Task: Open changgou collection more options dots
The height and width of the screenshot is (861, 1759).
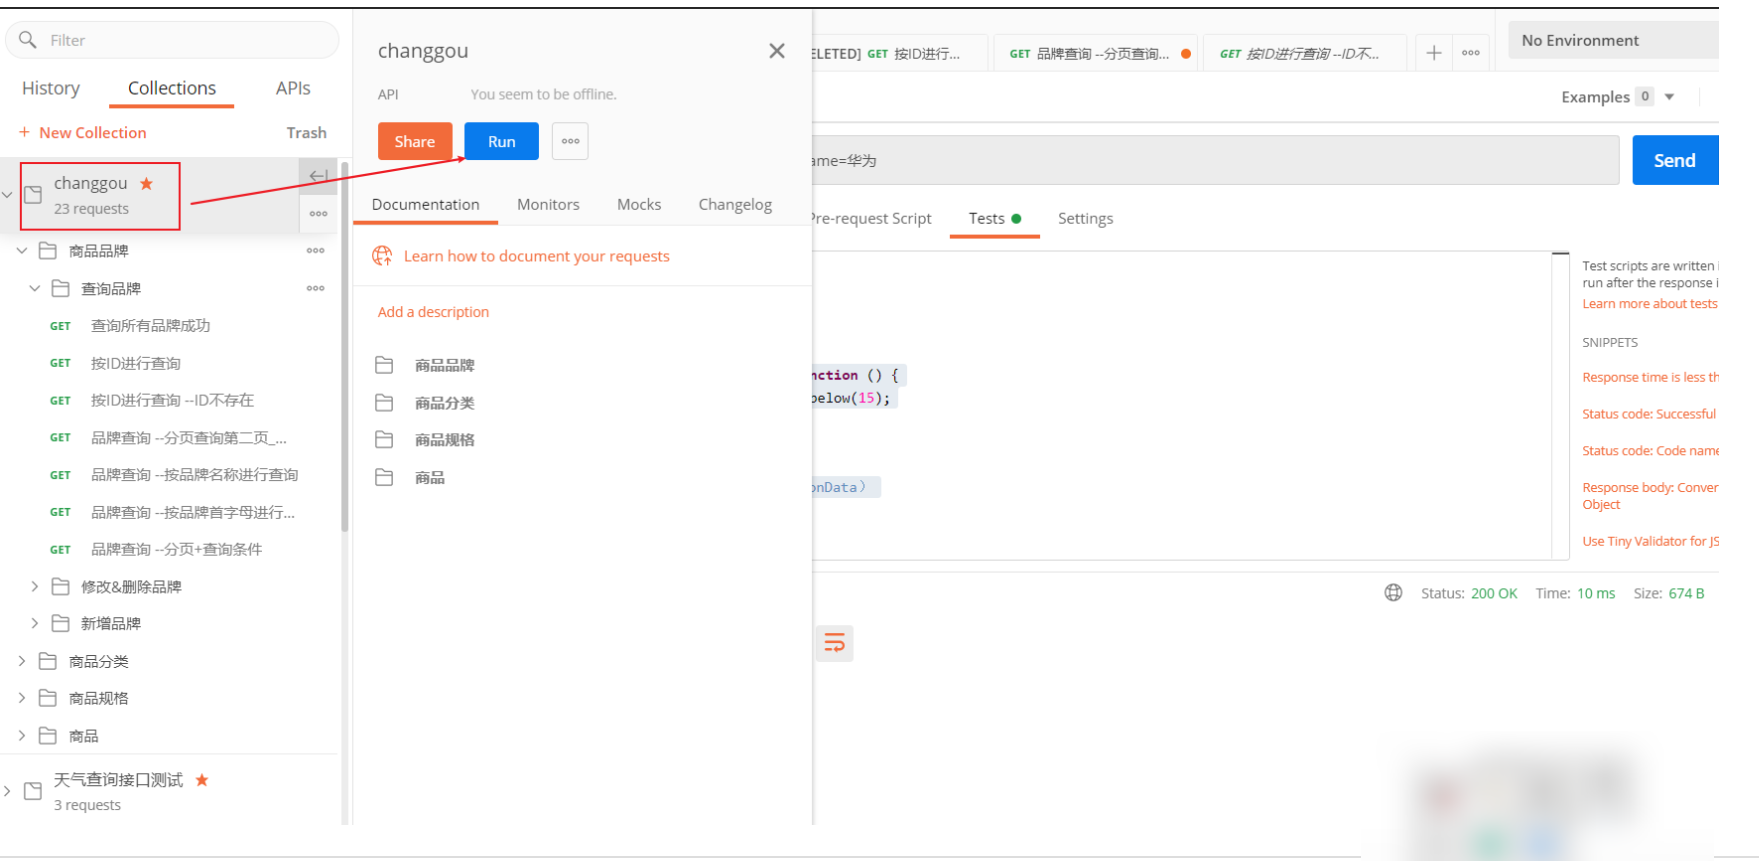Action: click(x=318, y=213)
